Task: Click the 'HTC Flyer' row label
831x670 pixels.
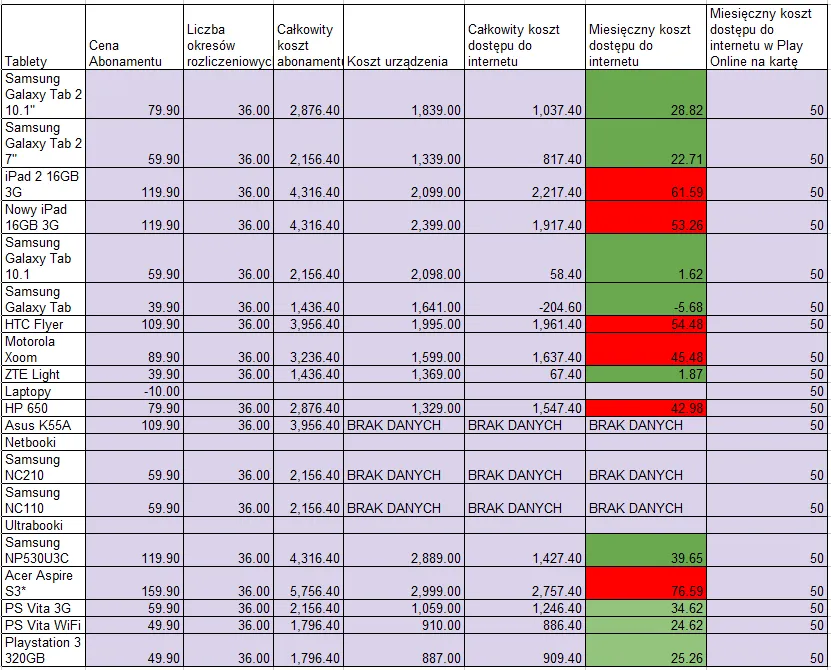Action: coord(43,324)
